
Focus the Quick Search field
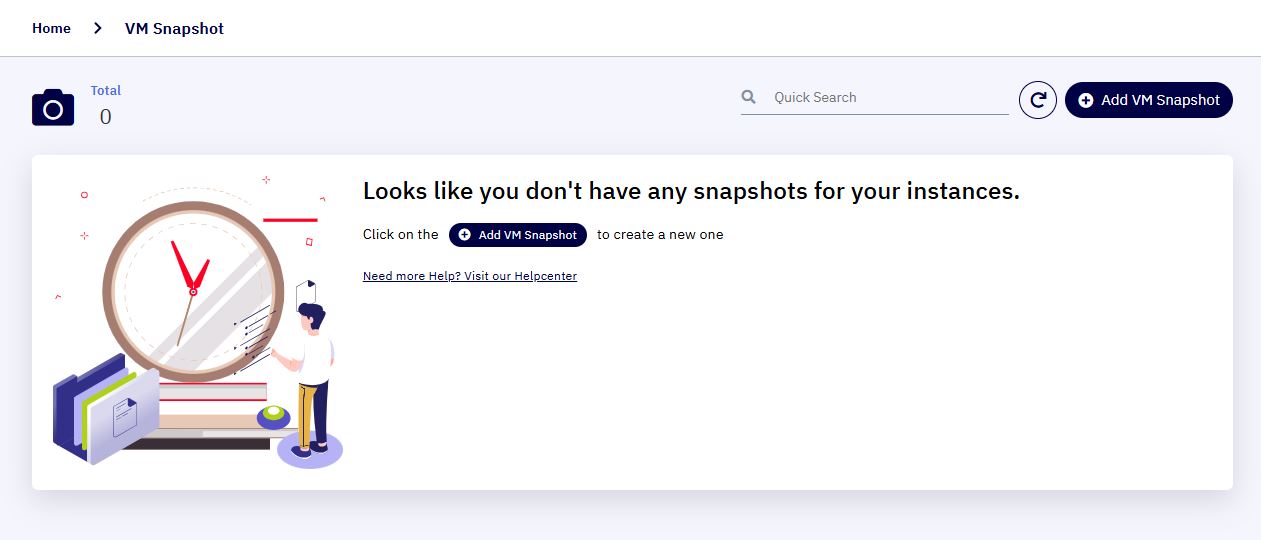(889, 97)
